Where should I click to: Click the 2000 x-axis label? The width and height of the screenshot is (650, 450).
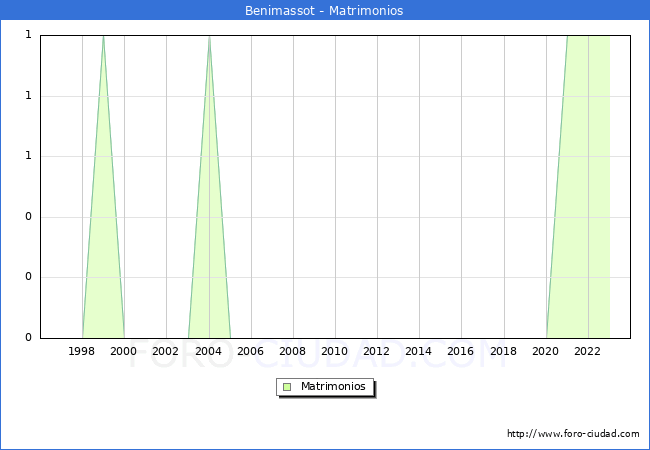click(x=124, y=351)
